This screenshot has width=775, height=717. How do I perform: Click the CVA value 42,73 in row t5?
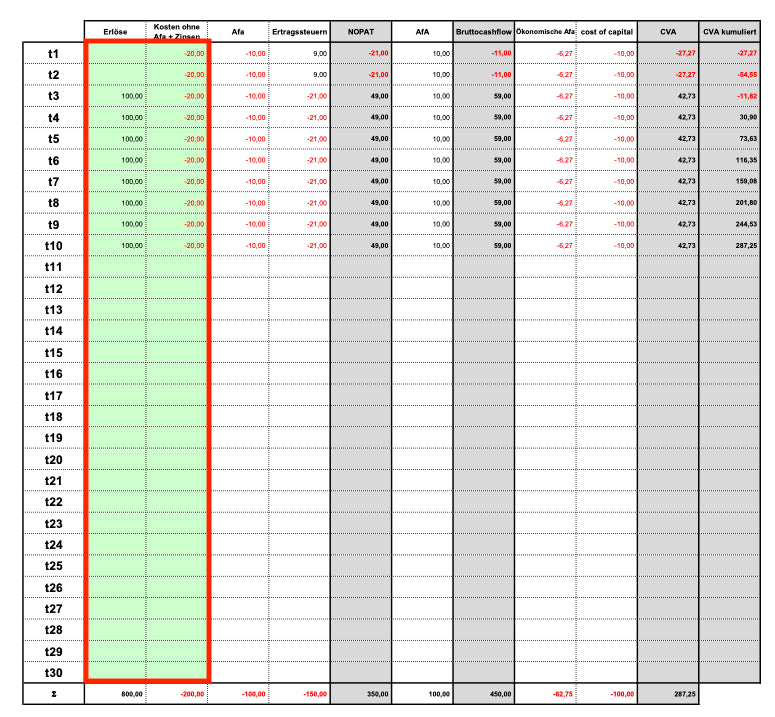[x=687, y=139]
